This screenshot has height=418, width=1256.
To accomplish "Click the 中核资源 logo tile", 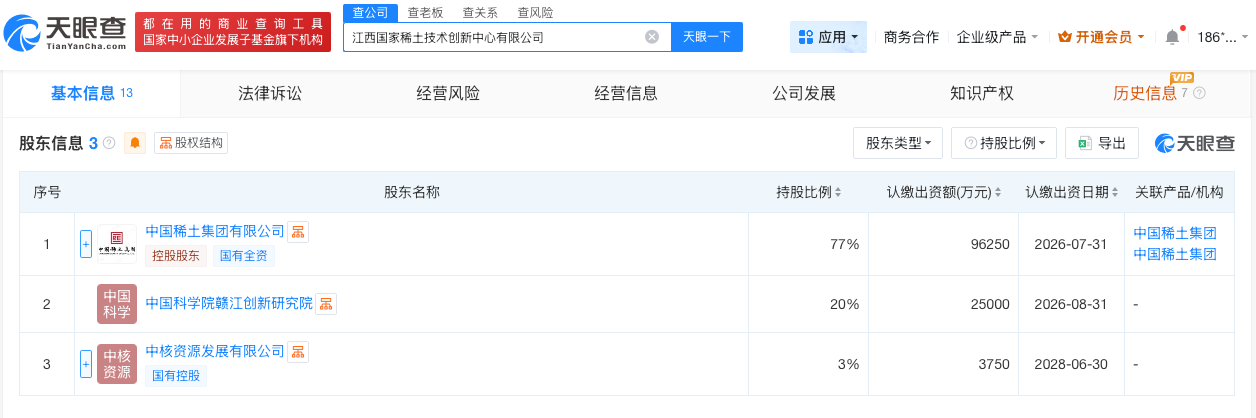I will click(x=117, y=364).
